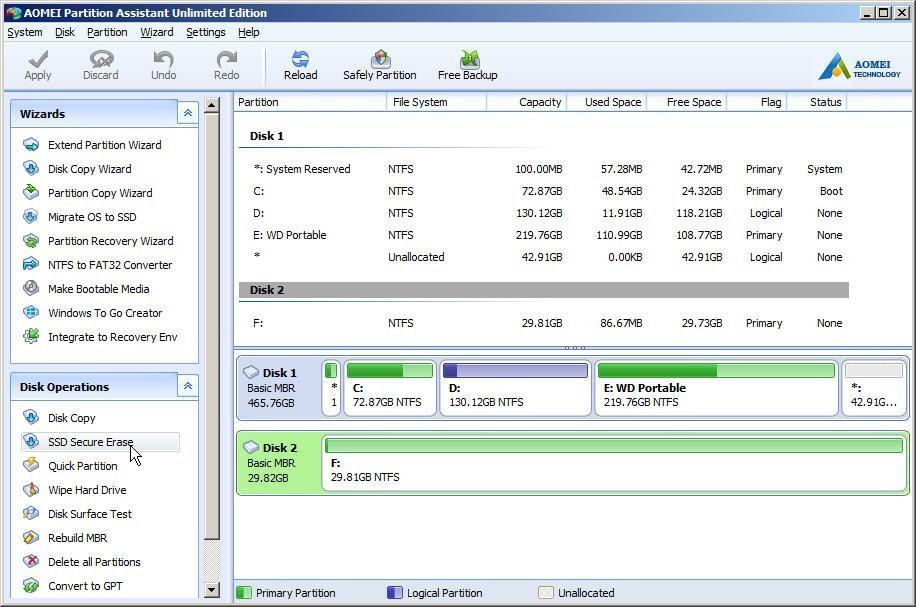Click sidebar scrollbar up arrow
The height and width of the screenshot is (607, 916).
(212, 105)
